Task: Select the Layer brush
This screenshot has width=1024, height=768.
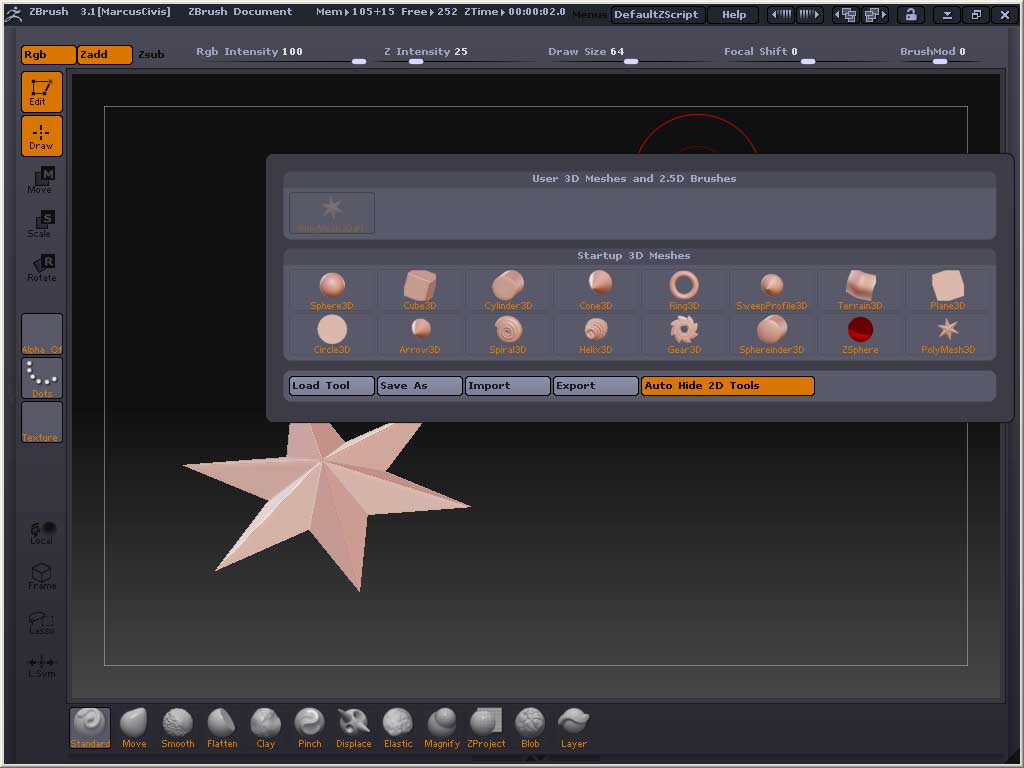Action: (x=573, y=728)
